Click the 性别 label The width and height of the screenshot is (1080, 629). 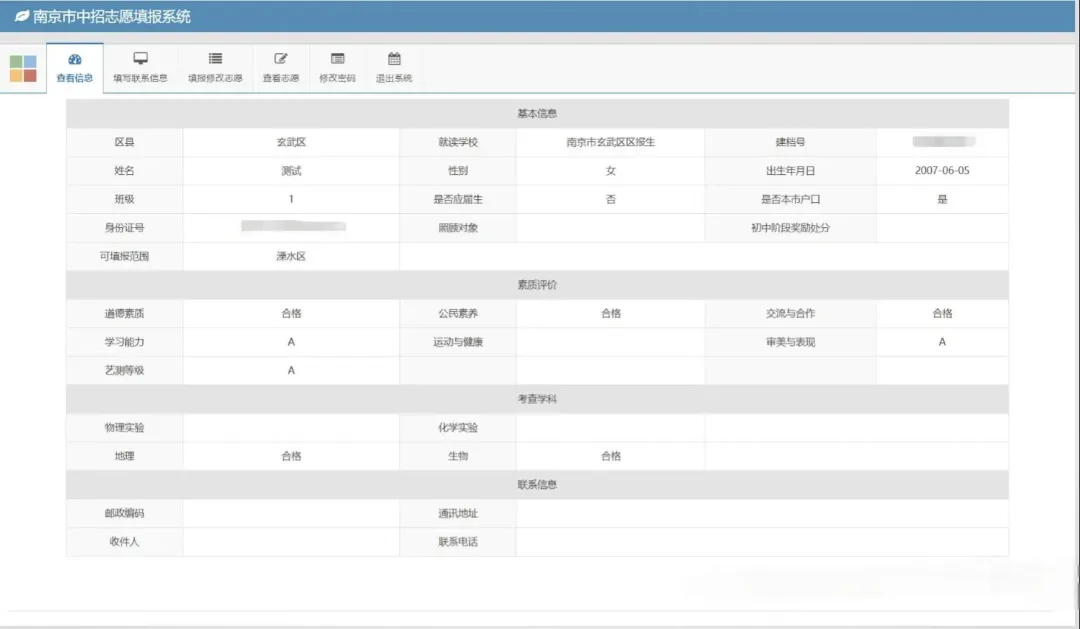point(458,171)
